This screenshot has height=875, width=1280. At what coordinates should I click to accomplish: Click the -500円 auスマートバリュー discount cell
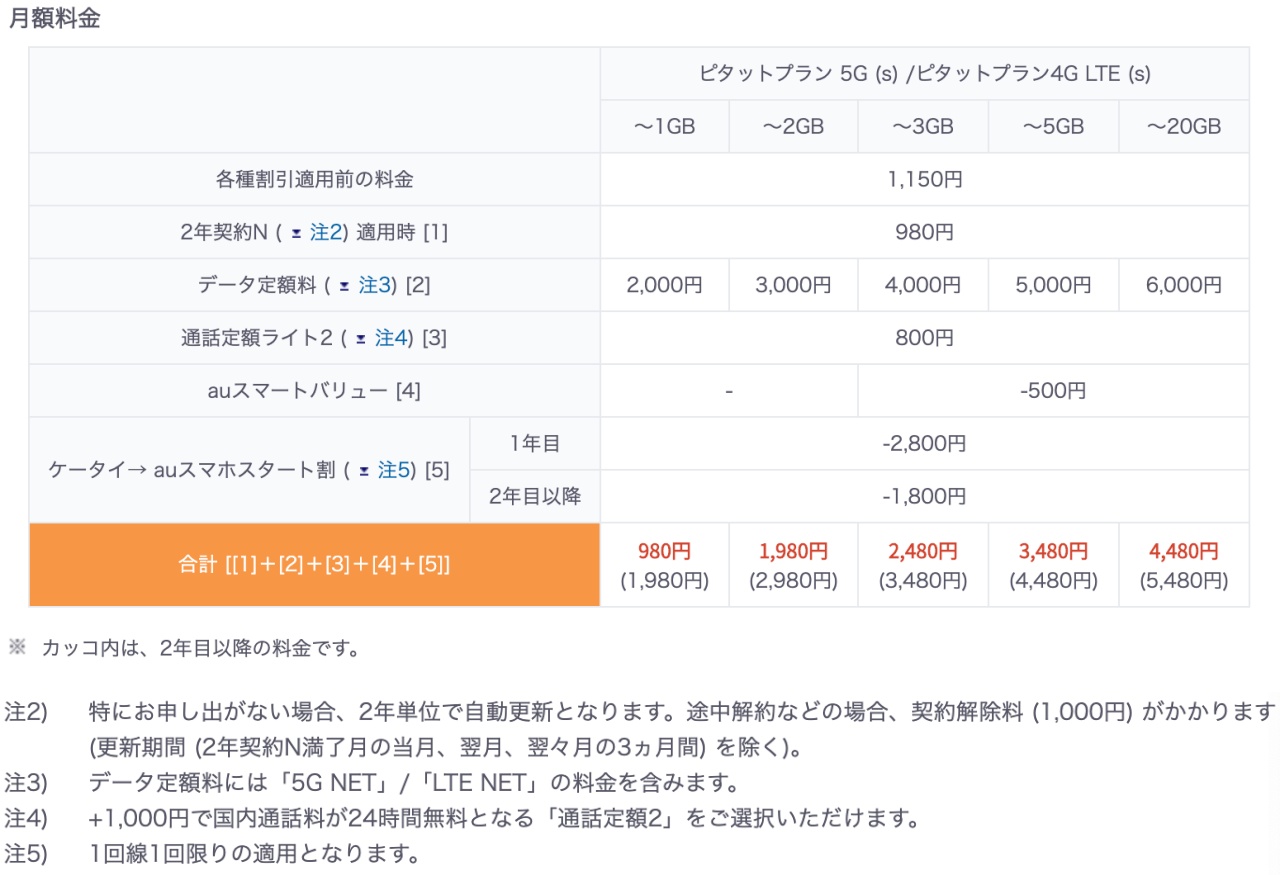point(1052,391)
